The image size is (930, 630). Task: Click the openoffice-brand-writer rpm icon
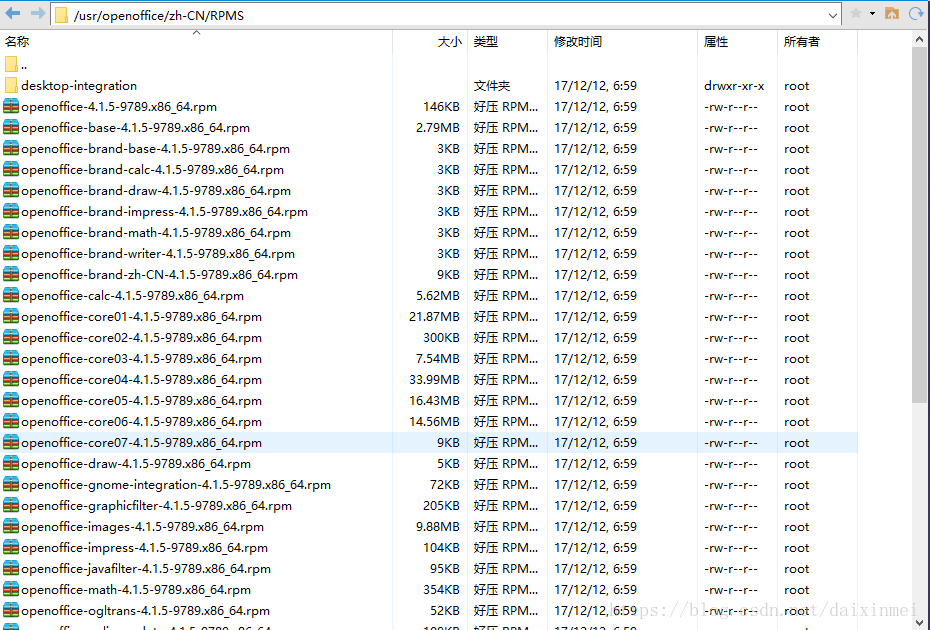point(11,253)
